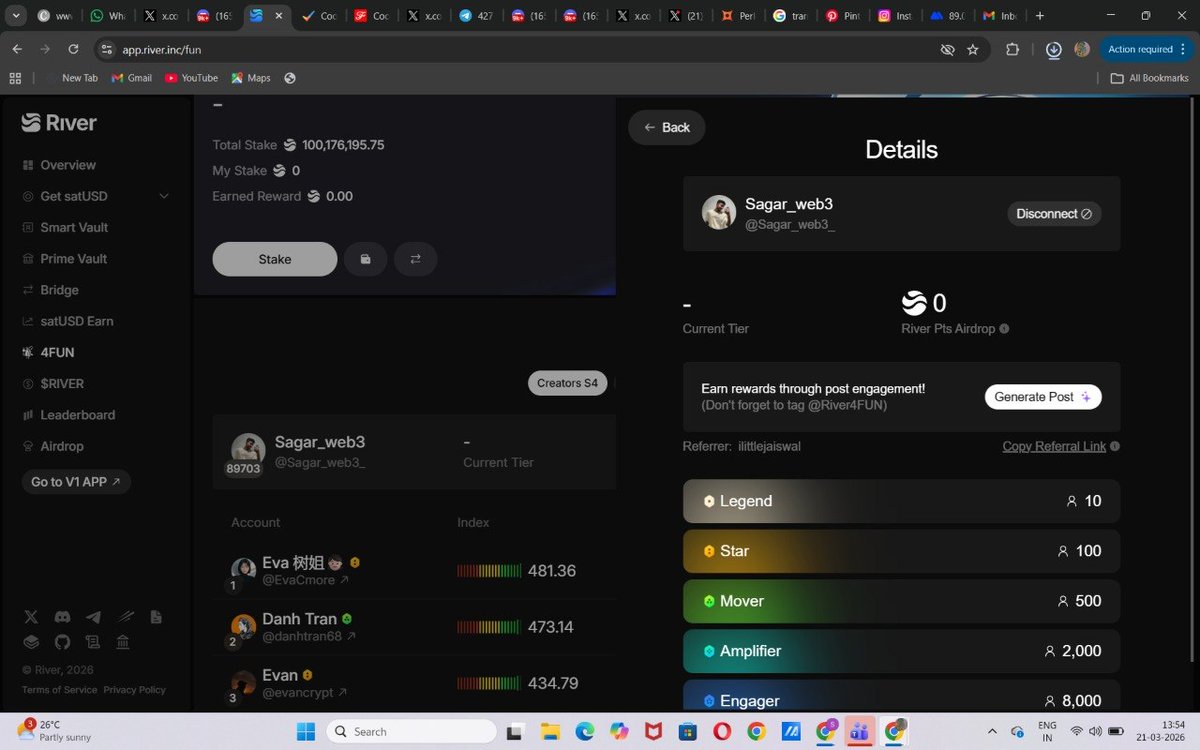
Task: Open Terms of Service link
Action: [x=59, y=690]
